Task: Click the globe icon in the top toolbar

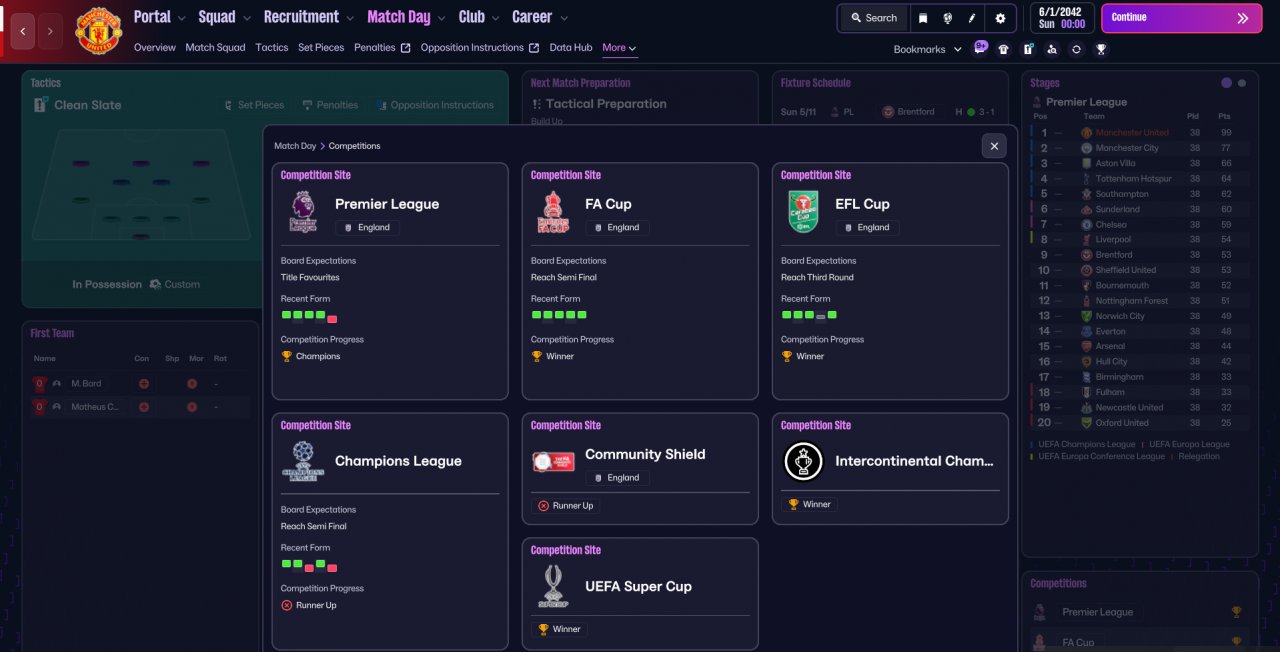Action: coord(947,18)
